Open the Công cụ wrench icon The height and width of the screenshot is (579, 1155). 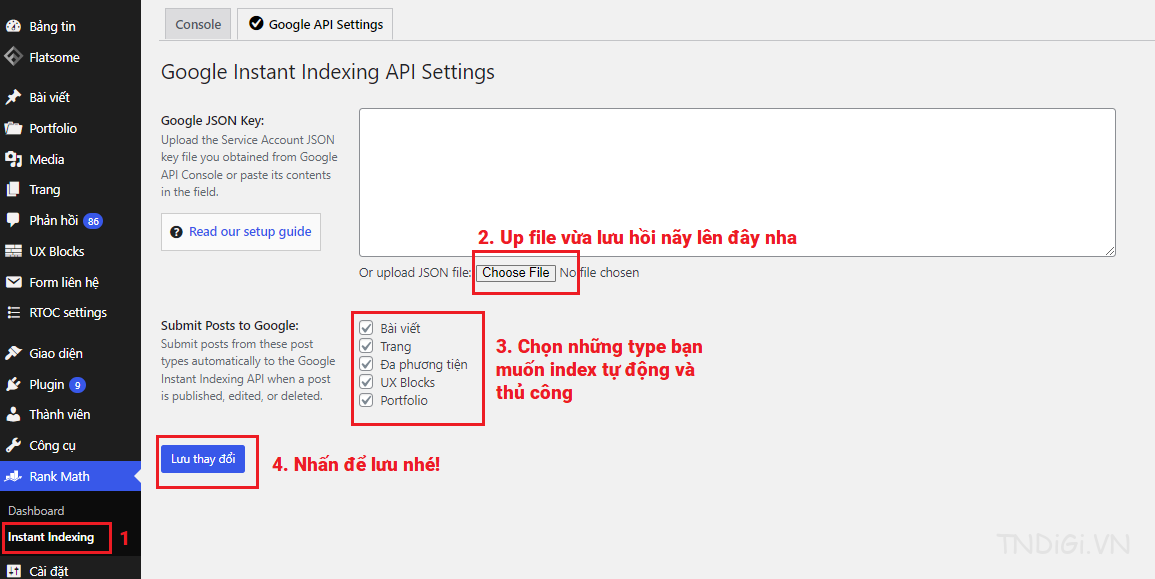13,445
